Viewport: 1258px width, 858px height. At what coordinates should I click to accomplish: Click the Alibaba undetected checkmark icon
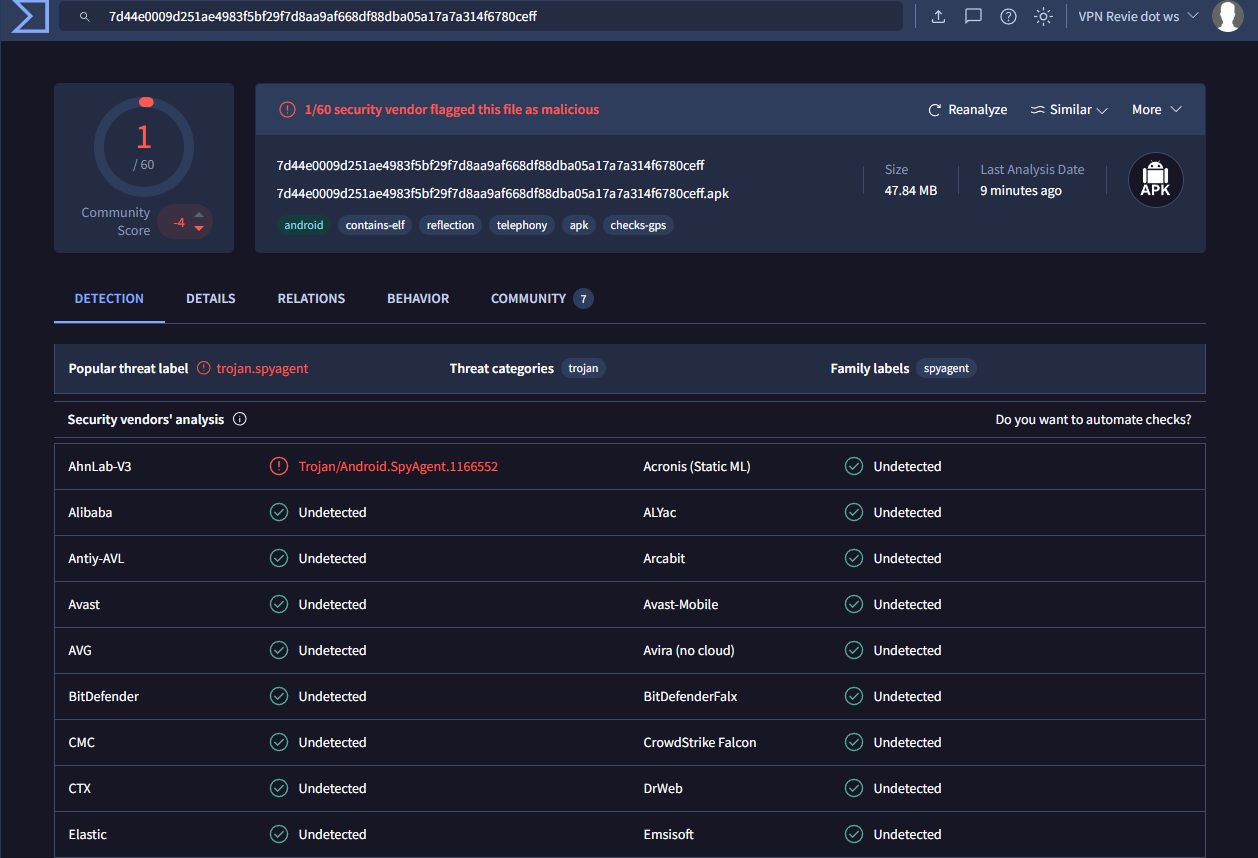(x=279, y=512)
